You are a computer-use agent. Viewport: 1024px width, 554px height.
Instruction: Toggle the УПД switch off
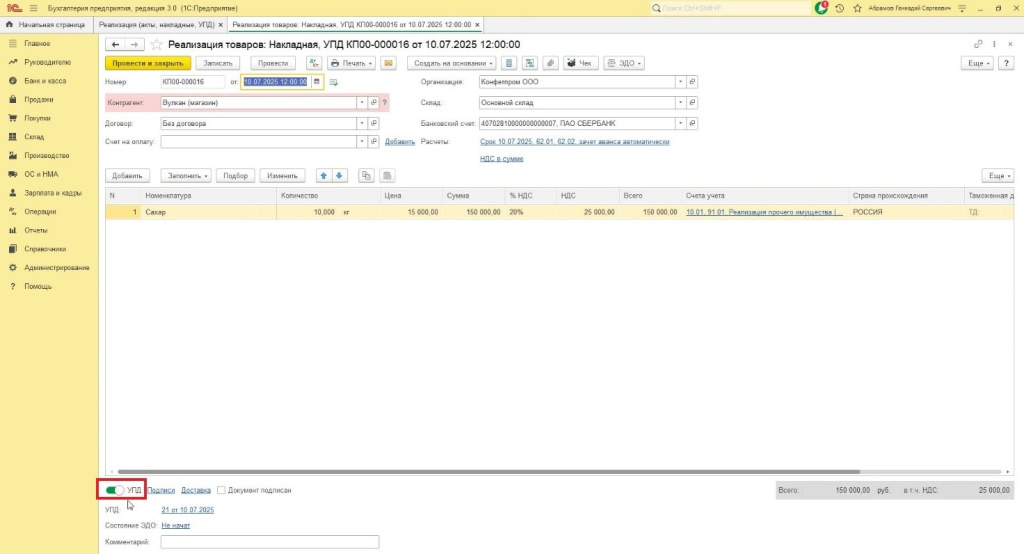[114, 490]
